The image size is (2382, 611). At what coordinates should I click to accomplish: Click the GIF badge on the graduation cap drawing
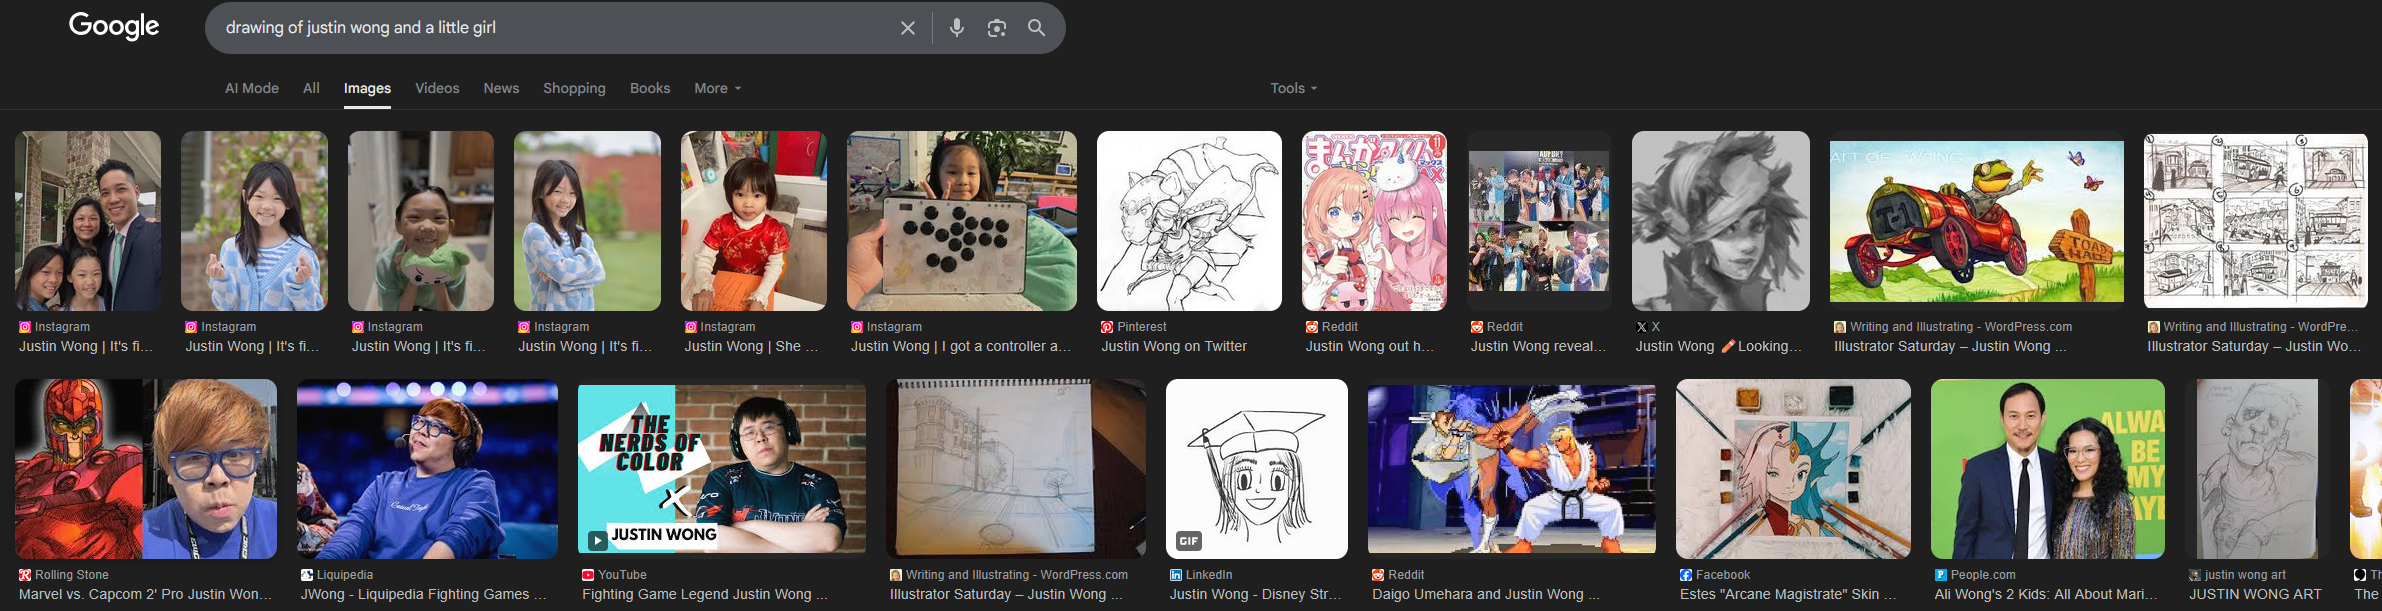coord(1188,541)
